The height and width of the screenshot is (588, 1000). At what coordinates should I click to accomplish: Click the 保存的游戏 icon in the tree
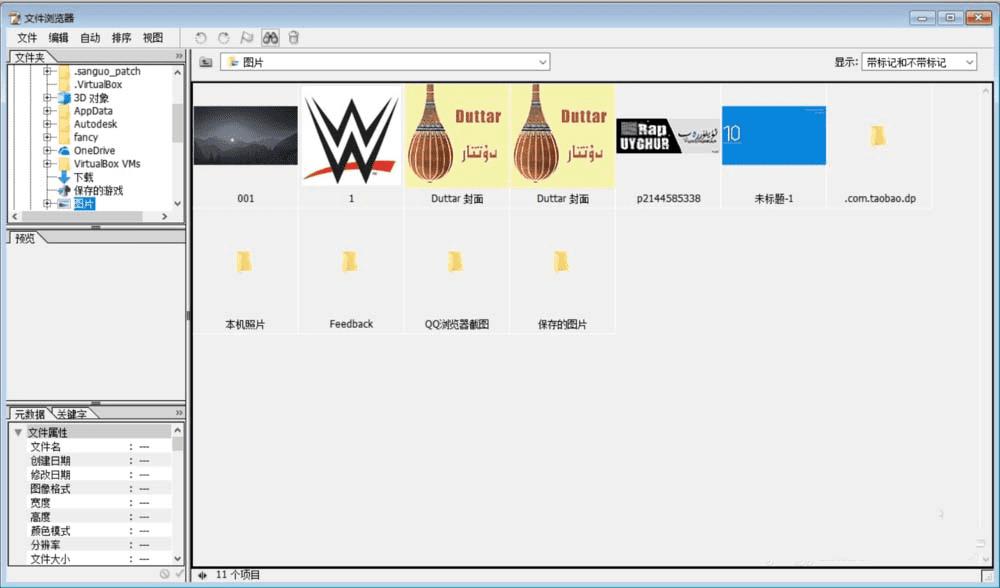[64, 191]
